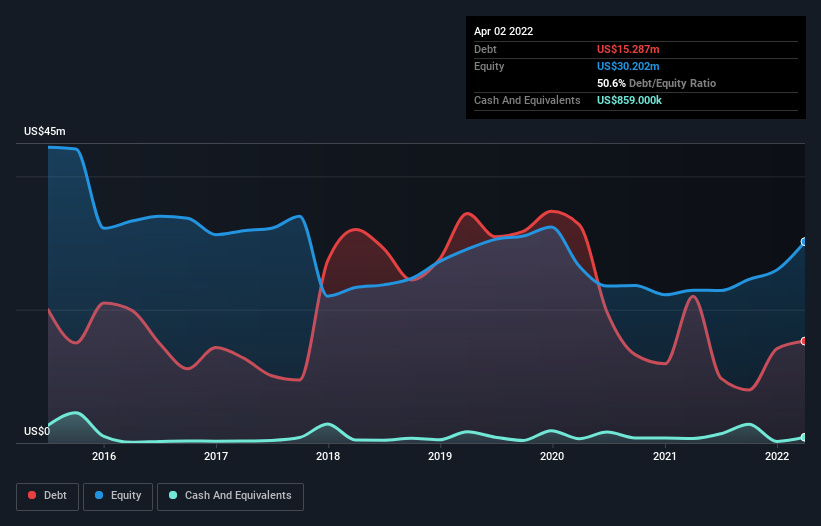Click the US$45m axis label
Image resolution: width=821 pixels, height=526 pixels.
pyautogui.click(x=45, y=131)
